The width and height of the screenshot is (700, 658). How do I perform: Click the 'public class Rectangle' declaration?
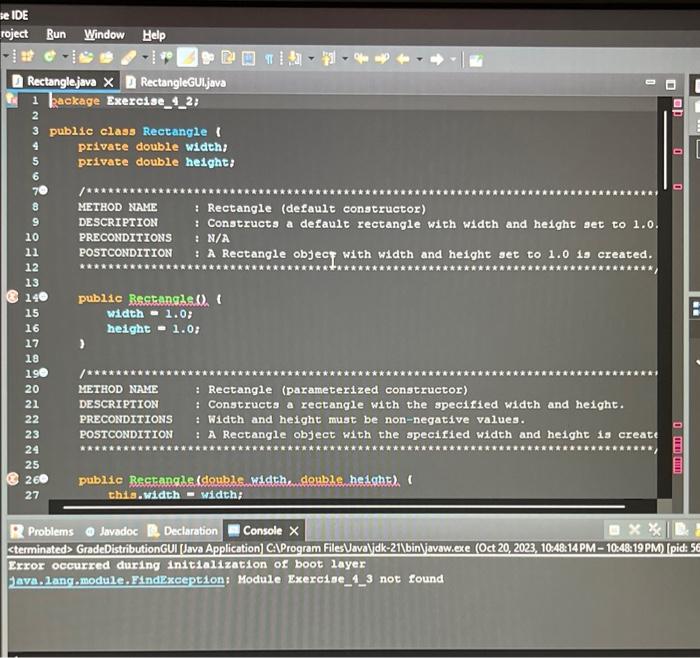(135, 131)
